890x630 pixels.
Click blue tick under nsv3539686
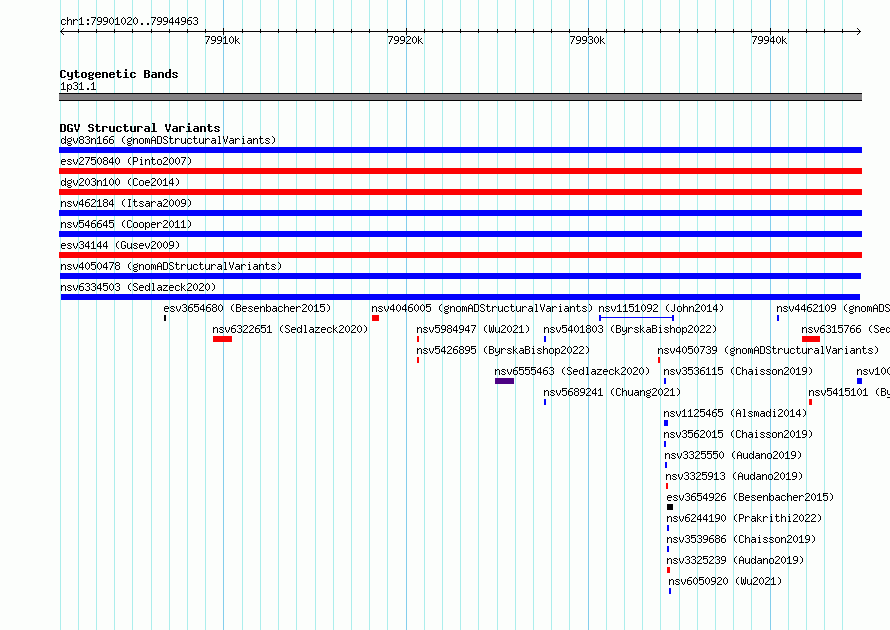[668, 549]
